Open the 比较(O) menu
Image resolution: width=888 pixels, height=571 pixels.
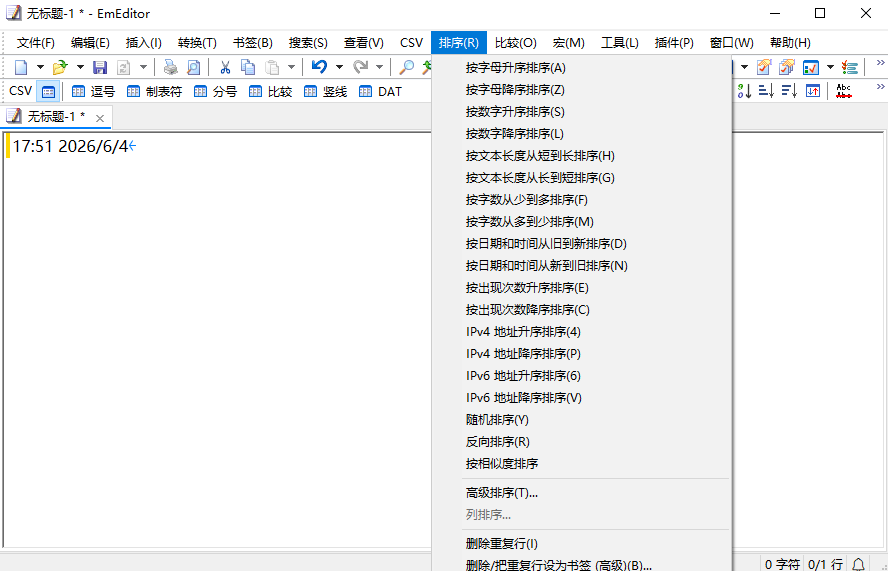point(515,43)
